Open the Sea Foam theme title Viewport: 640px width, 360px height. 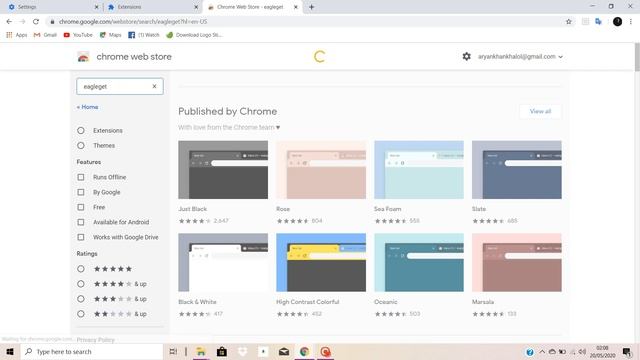click(387, 209)
